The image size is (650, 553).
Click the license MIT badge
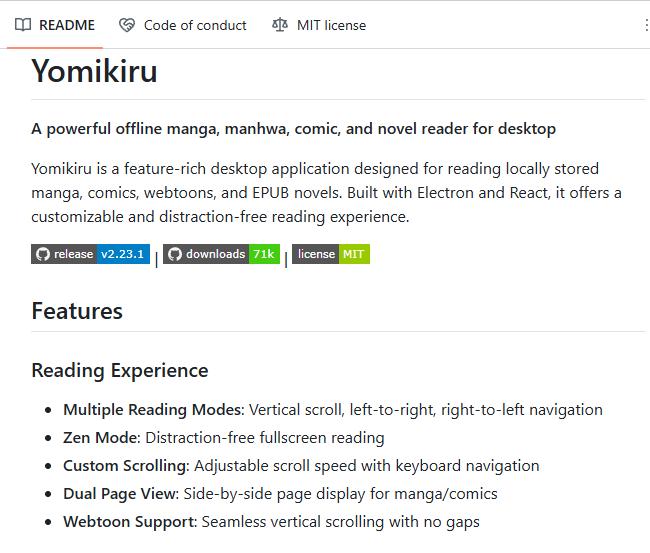331,254
